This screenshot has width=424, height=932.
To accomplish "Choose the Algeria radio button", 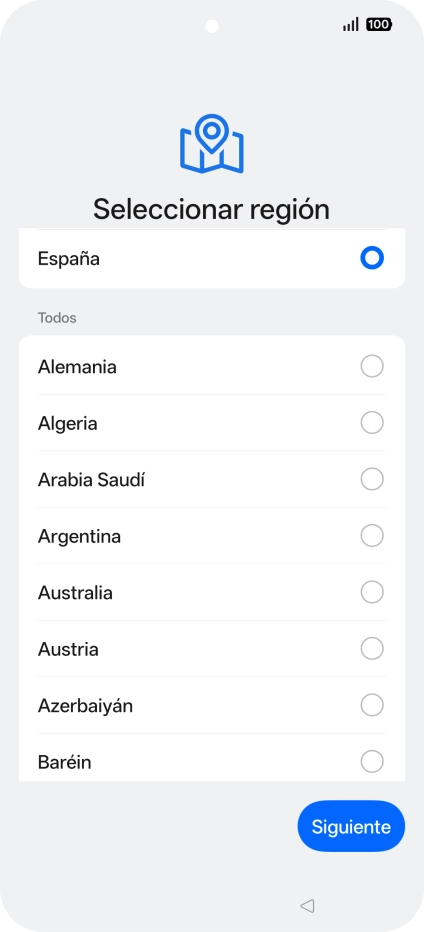I will point(372,423).
